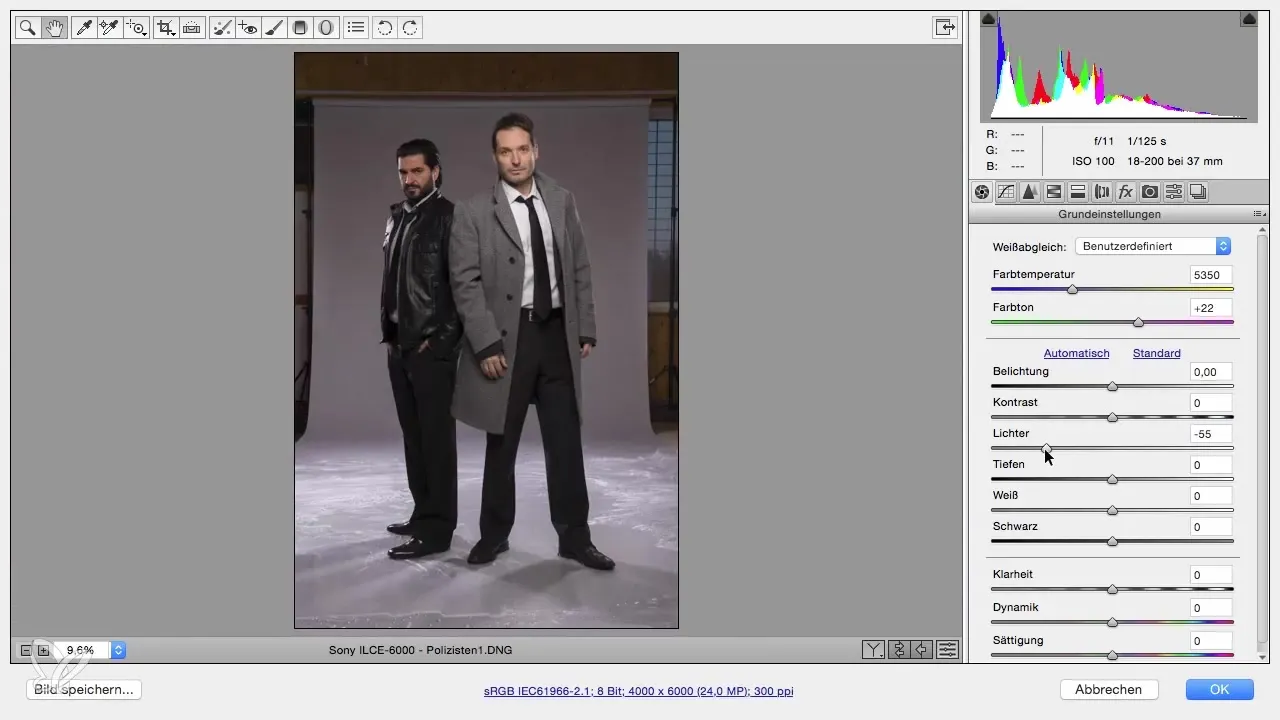The width and height of the screenshot is (1280, 720).
Task: Open the Camera Raw preferences dialog
Action: (355, 28)
